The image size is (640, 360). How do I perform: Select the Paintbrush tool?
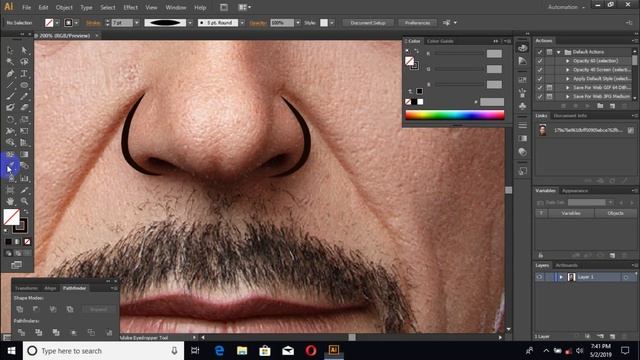click(x=10, y=96)
